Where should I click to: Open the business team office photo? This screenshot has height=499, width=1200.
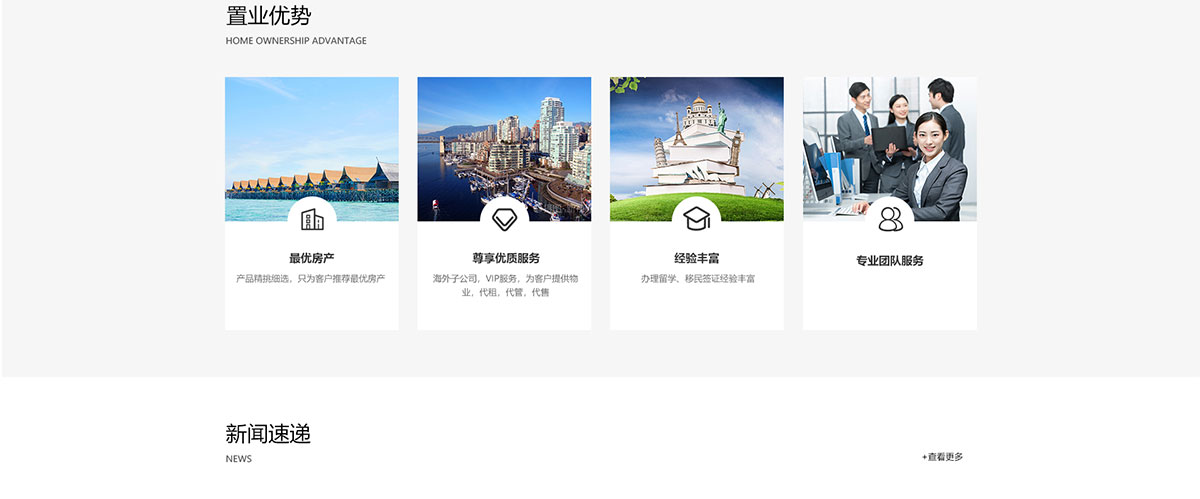point(890,149)
